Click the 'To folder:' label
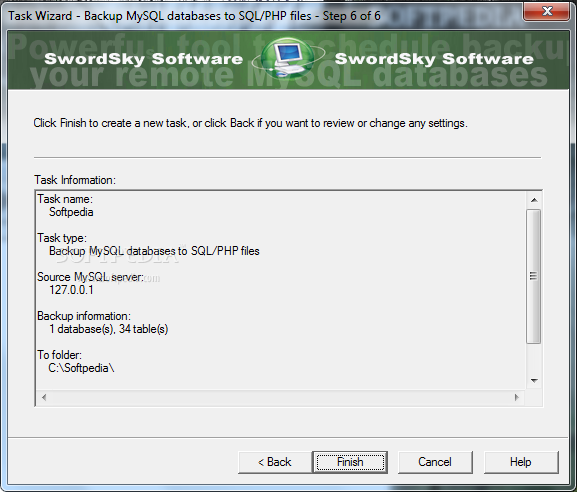Viewport: 577px width, 492px height. click(59, 355)
